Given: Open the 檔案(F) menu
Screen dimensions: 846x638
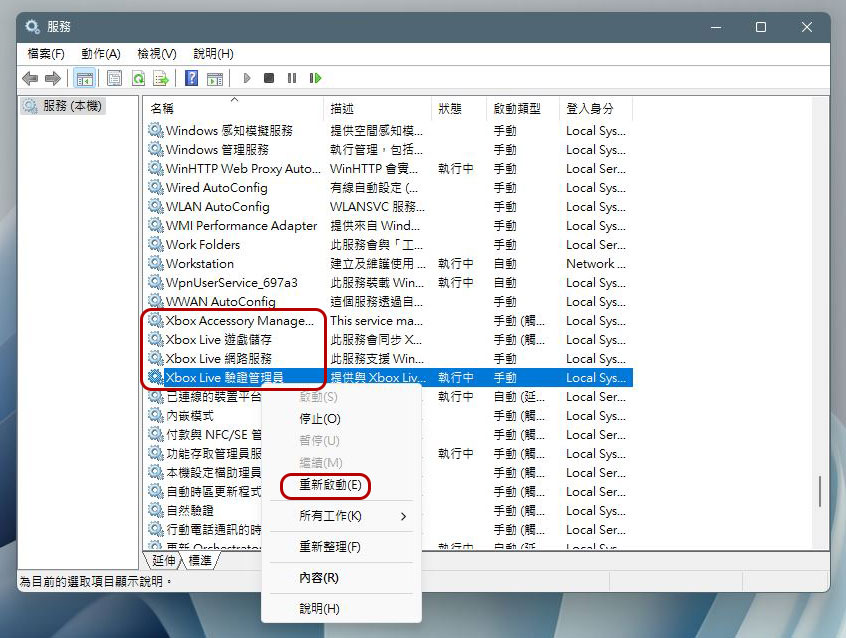Looking at the screenshot, I should 46,54.
